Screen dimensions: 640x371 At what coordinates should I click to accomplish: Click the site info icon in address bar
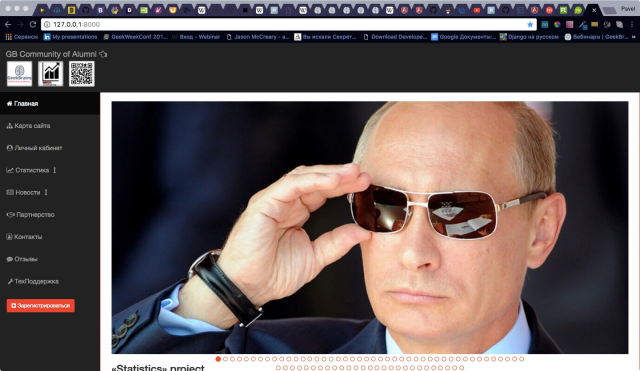pyautogui.click(x=47, y=24)
